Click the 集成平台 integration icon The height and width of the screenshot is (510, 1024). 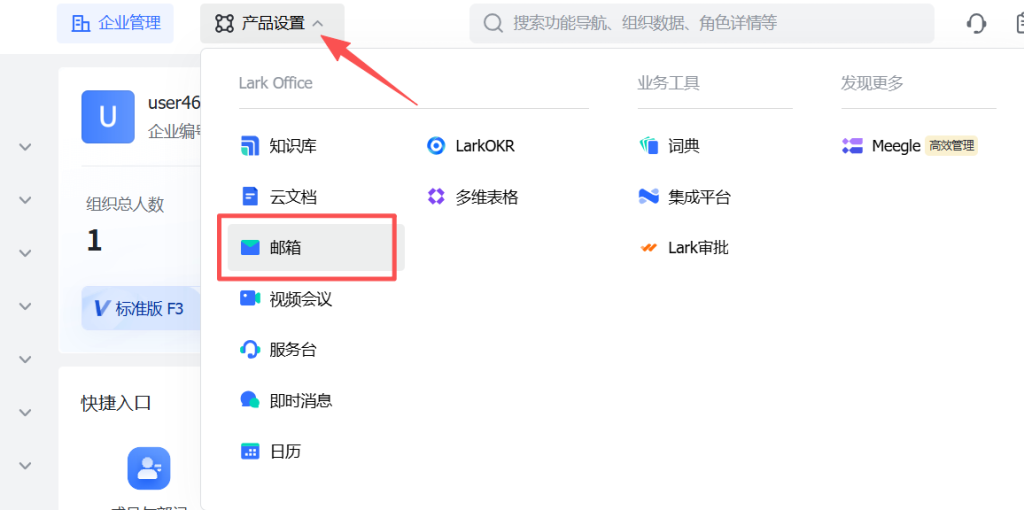coord(648,197)
